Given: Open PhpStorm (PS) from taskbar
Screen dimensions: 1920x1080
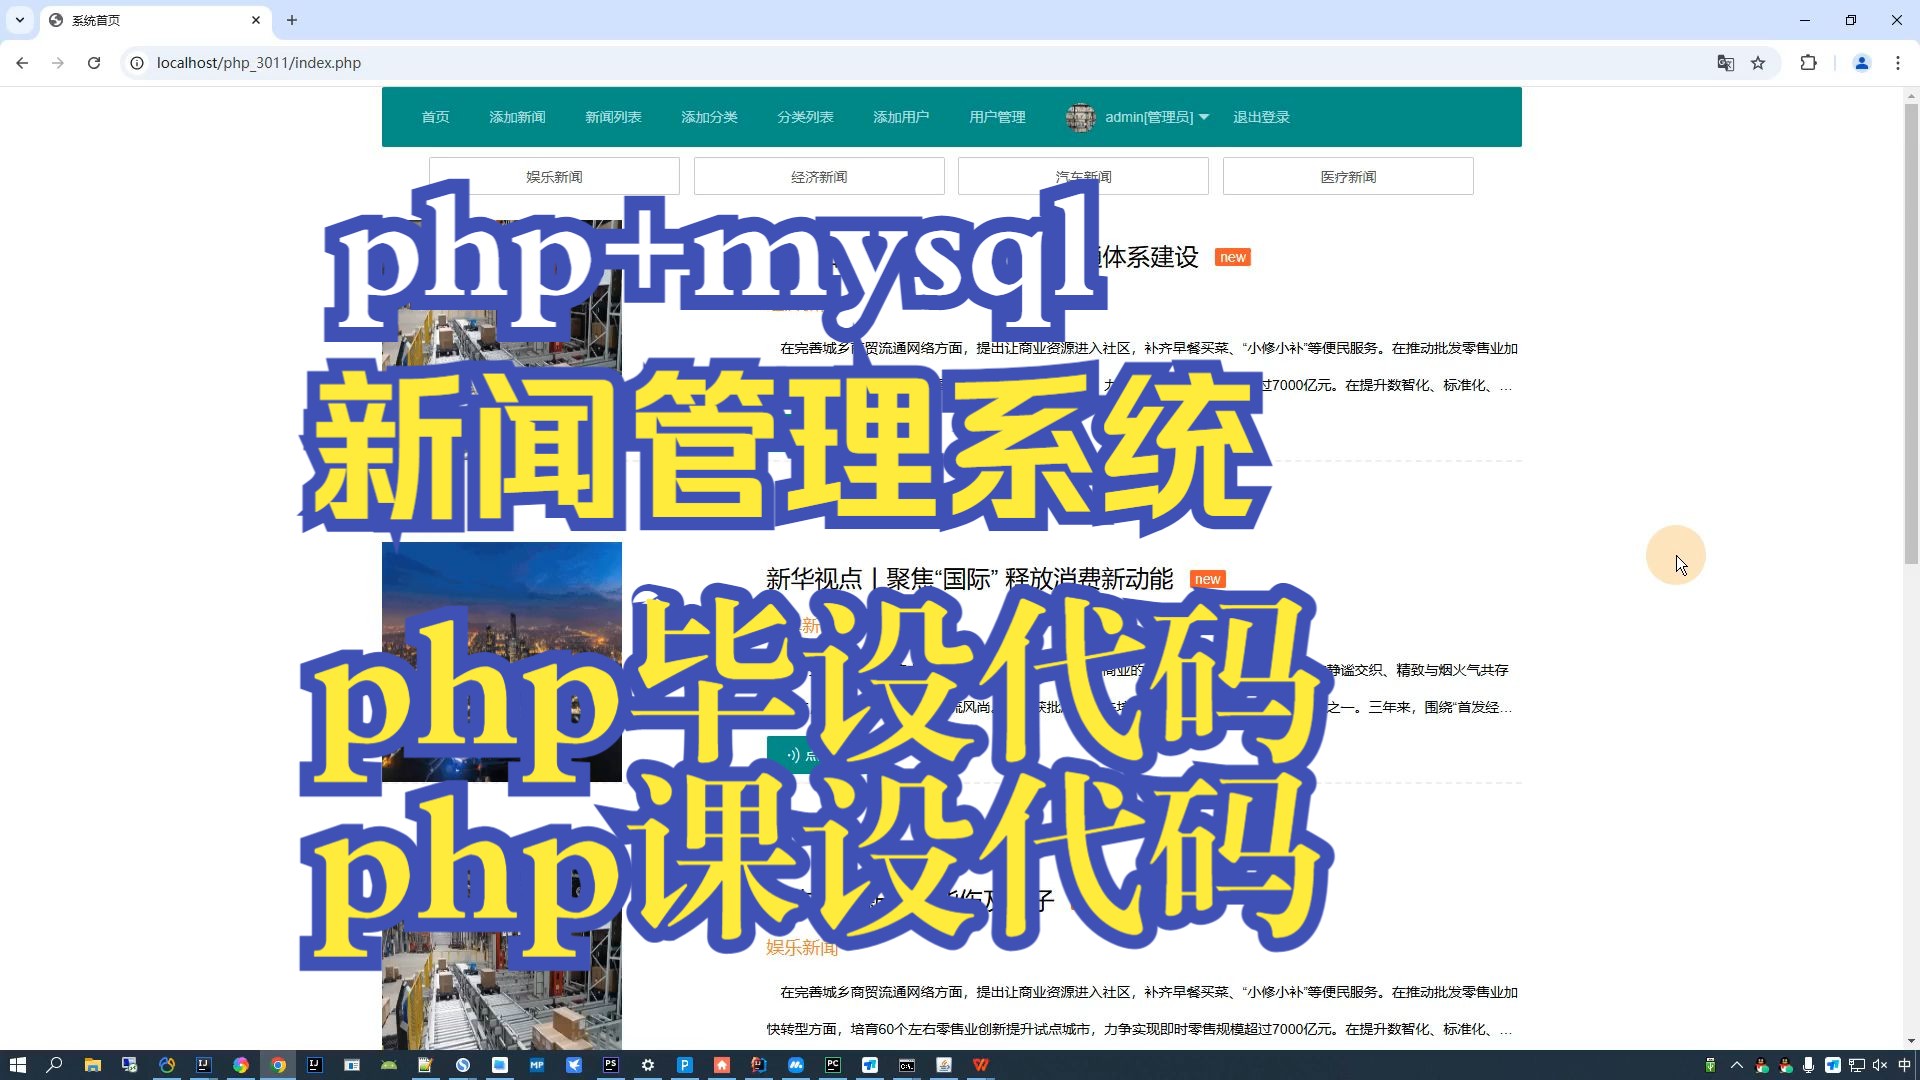Looking at the screenshot, I should [x=611, y=1065].
